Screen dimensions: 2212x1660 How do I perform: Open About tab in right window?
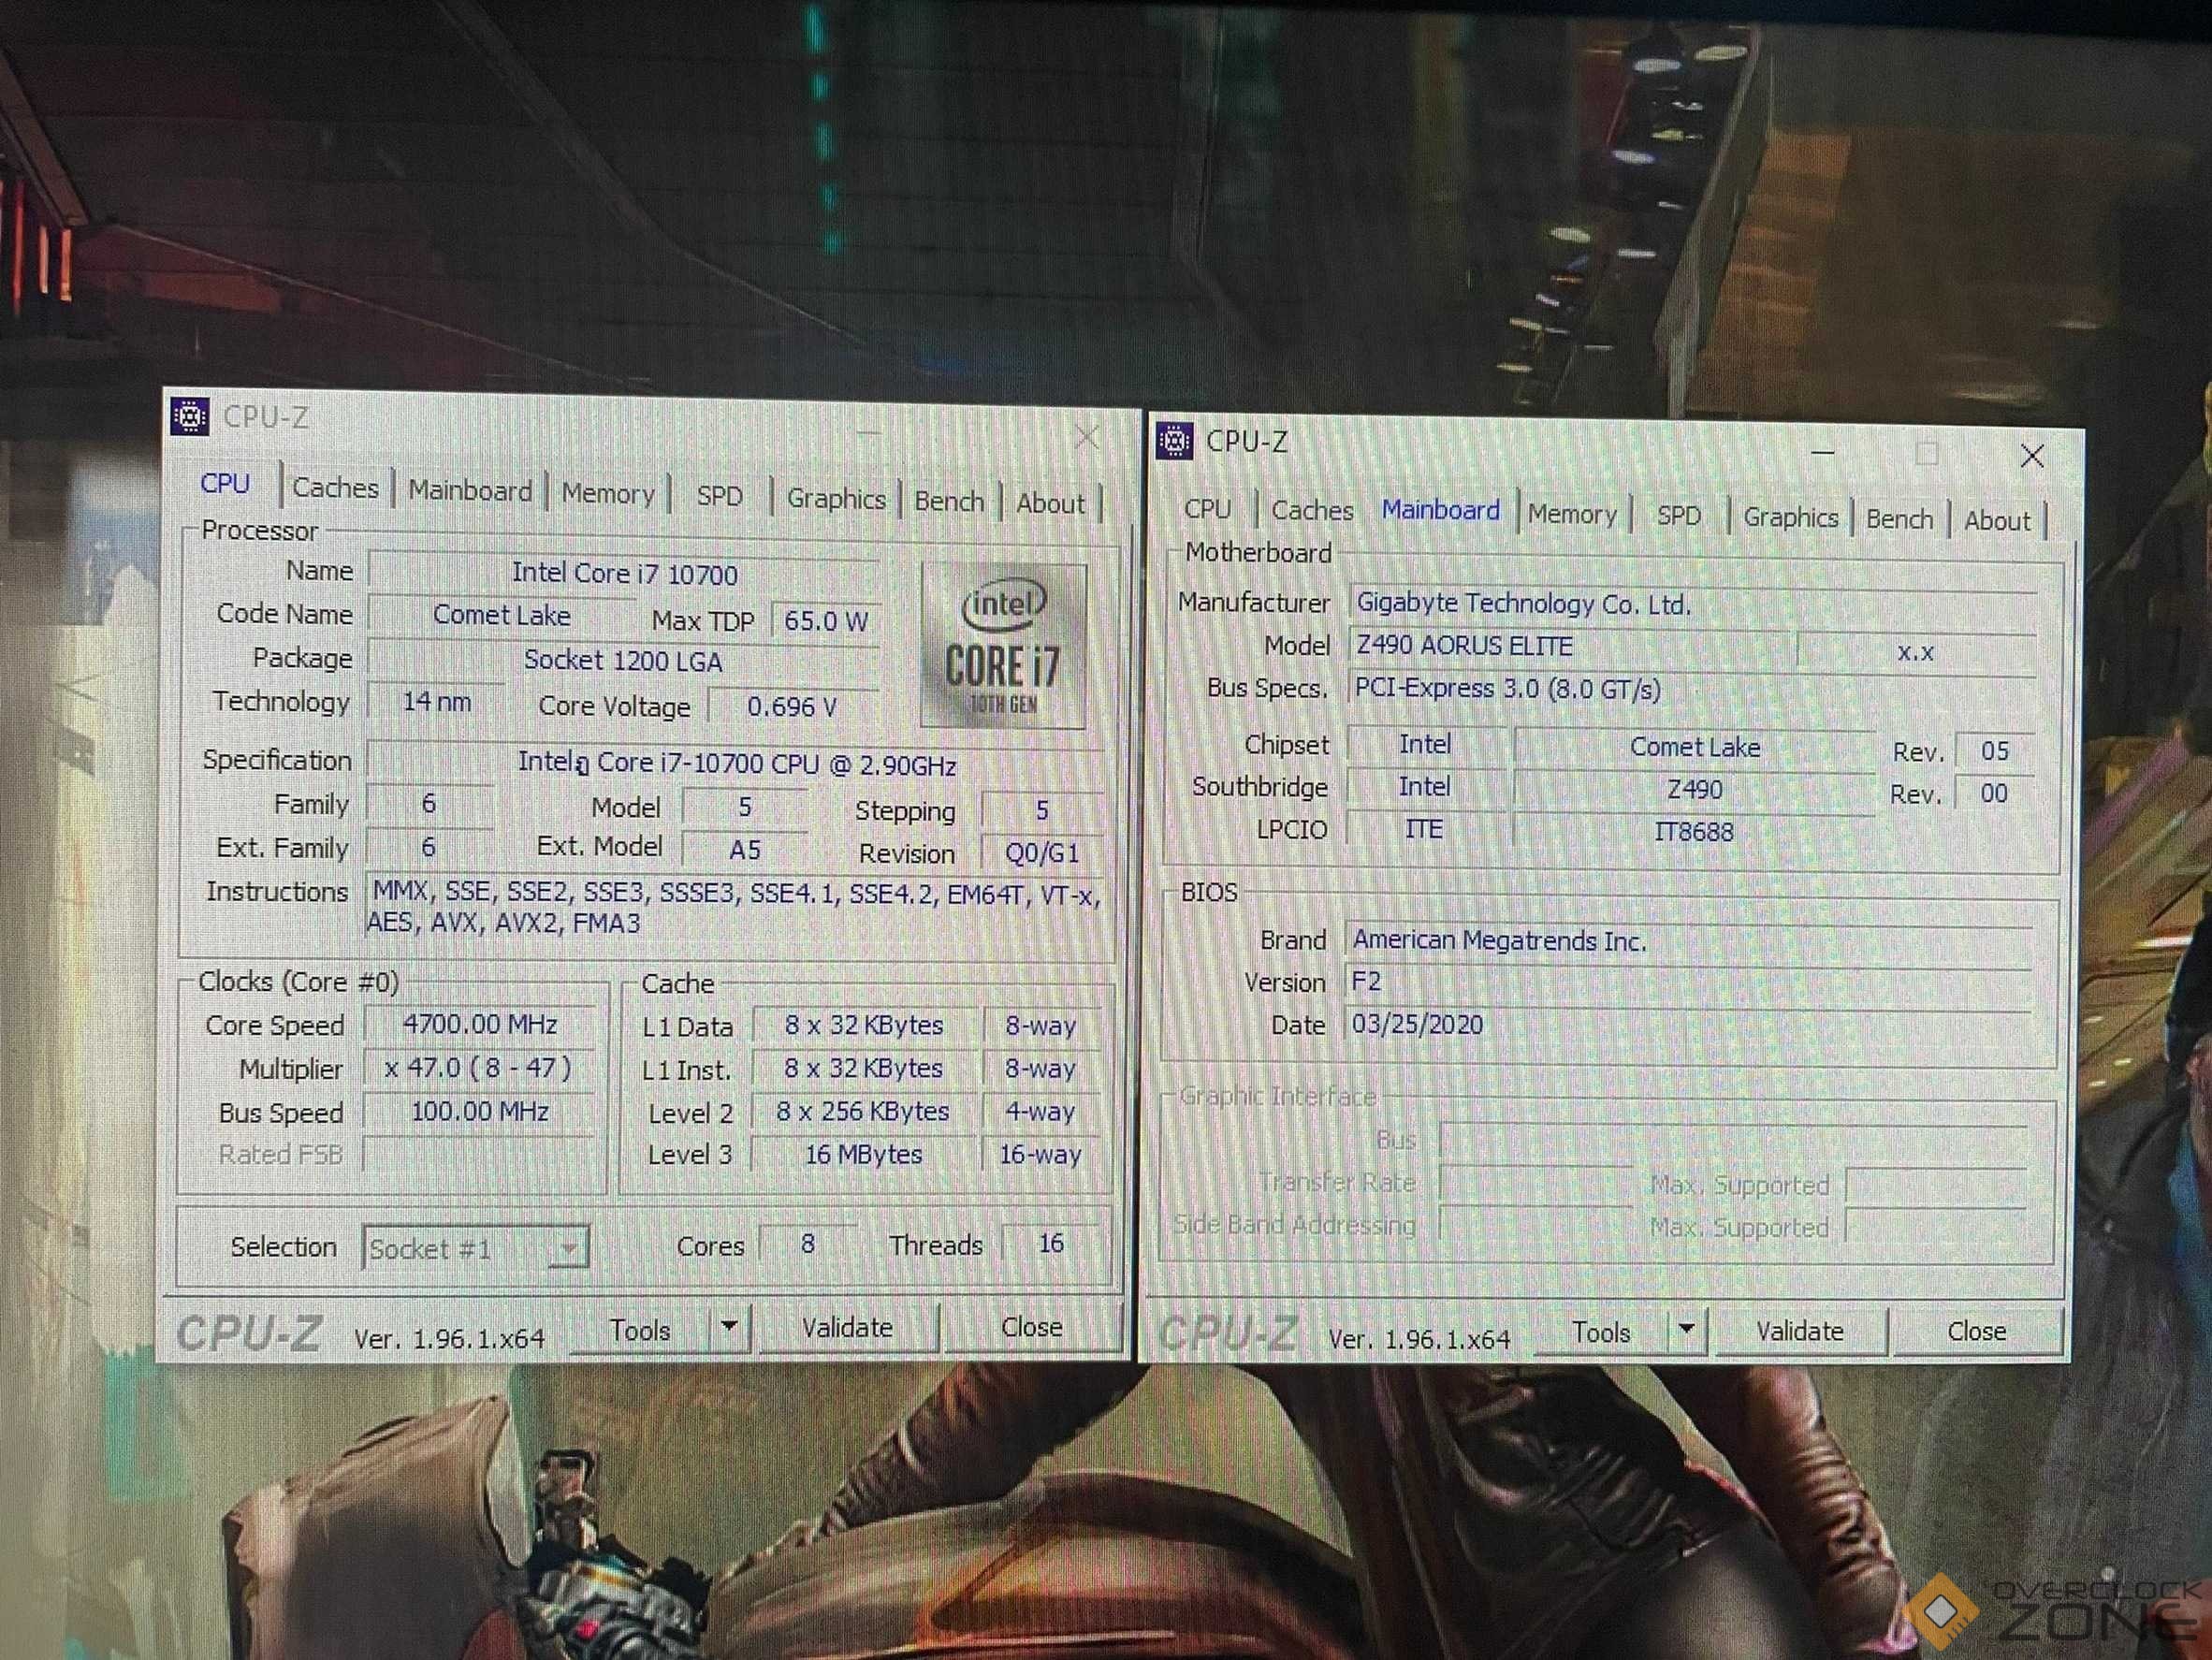coord(1996,521)
